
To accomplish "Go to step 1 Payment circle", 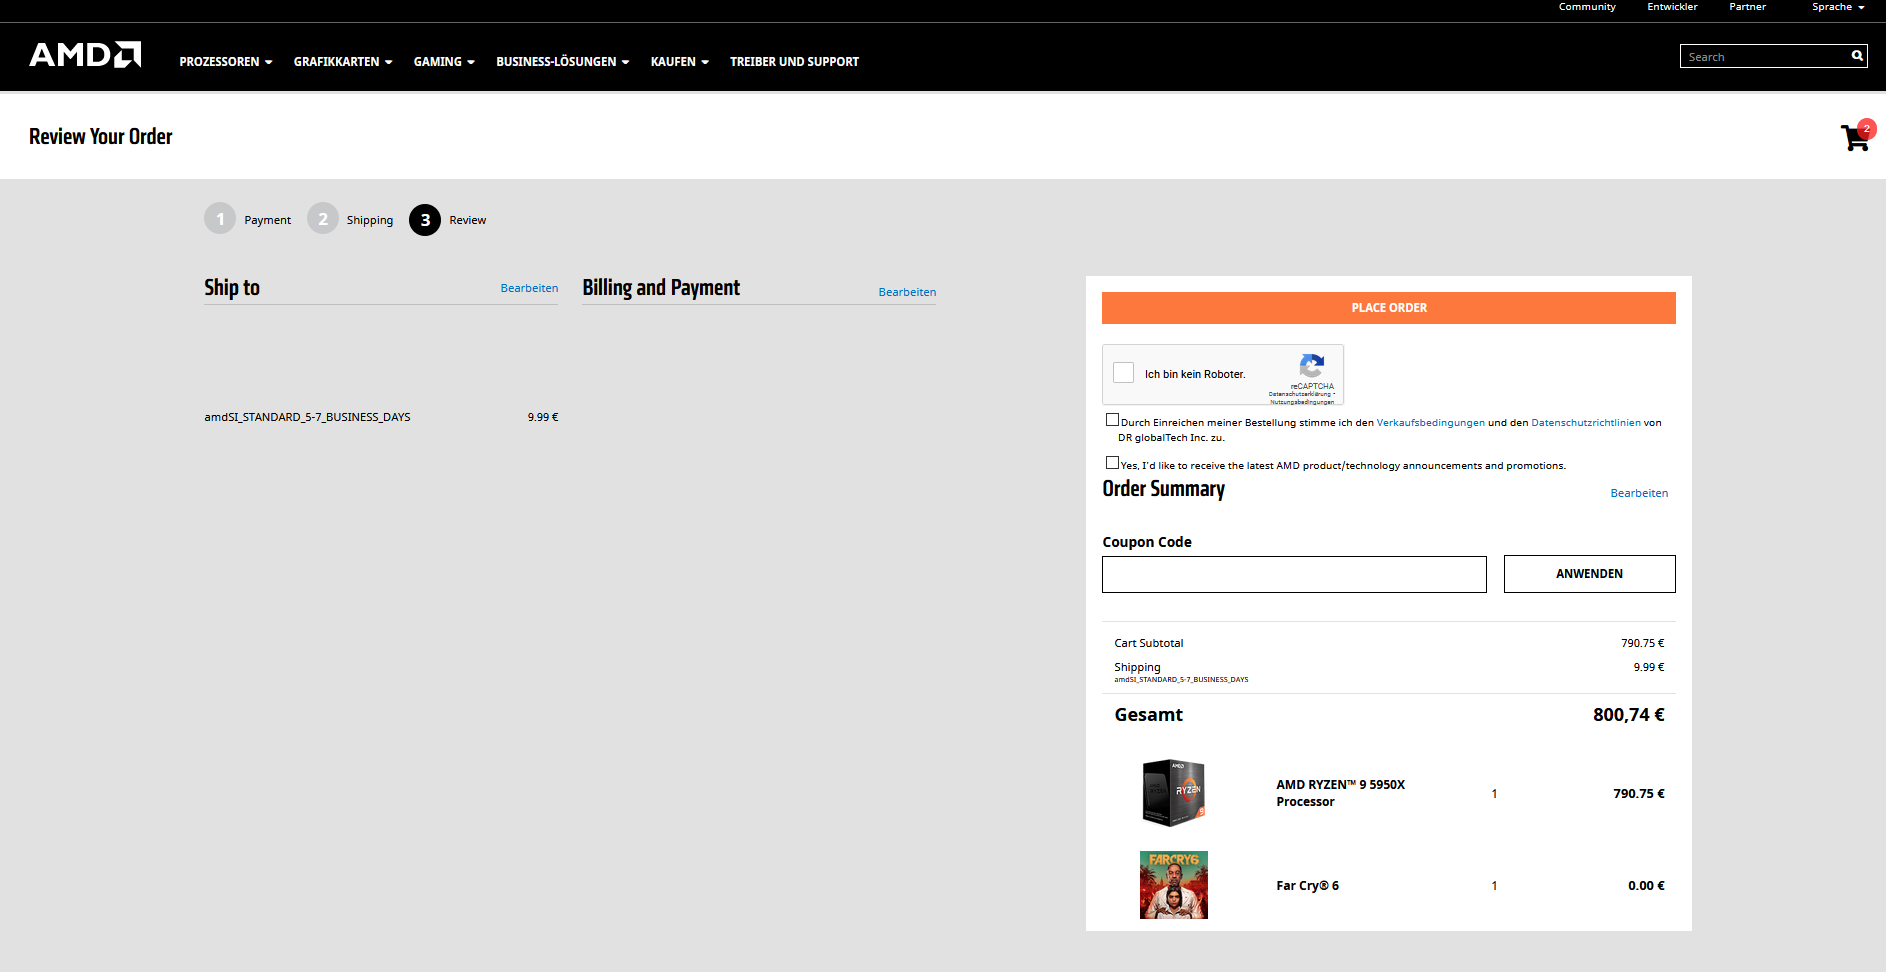I will [220, 219].
